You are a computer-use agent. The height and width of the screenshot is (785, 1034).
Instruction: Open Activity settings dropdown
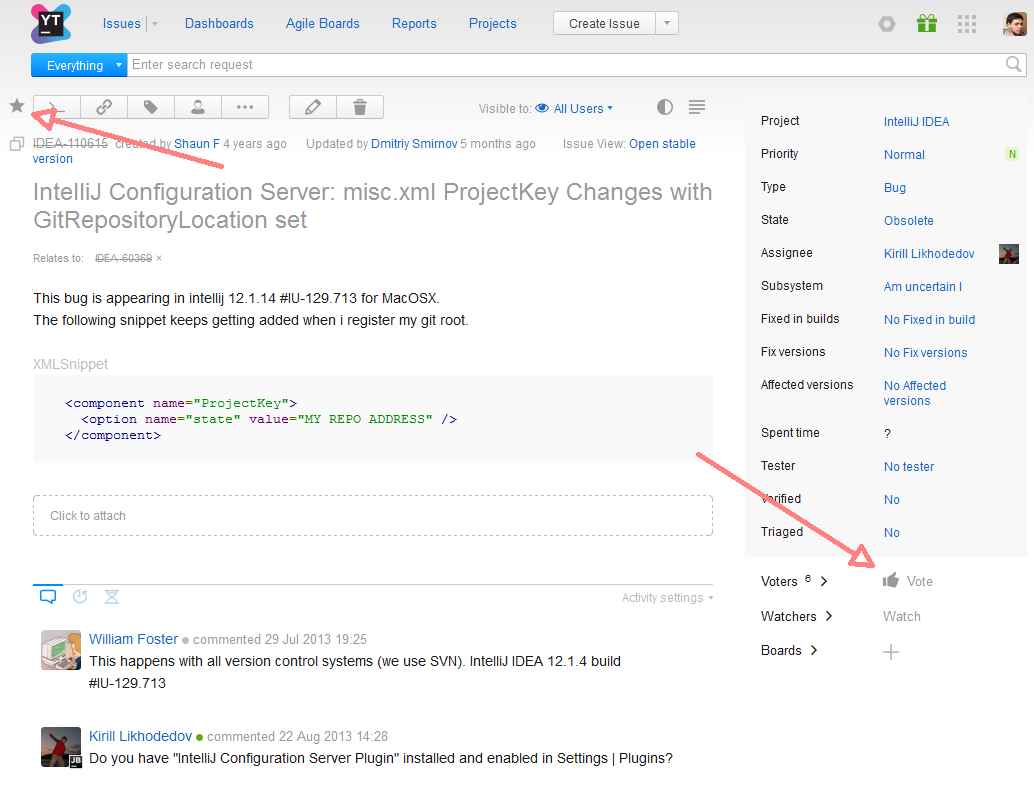667,598
